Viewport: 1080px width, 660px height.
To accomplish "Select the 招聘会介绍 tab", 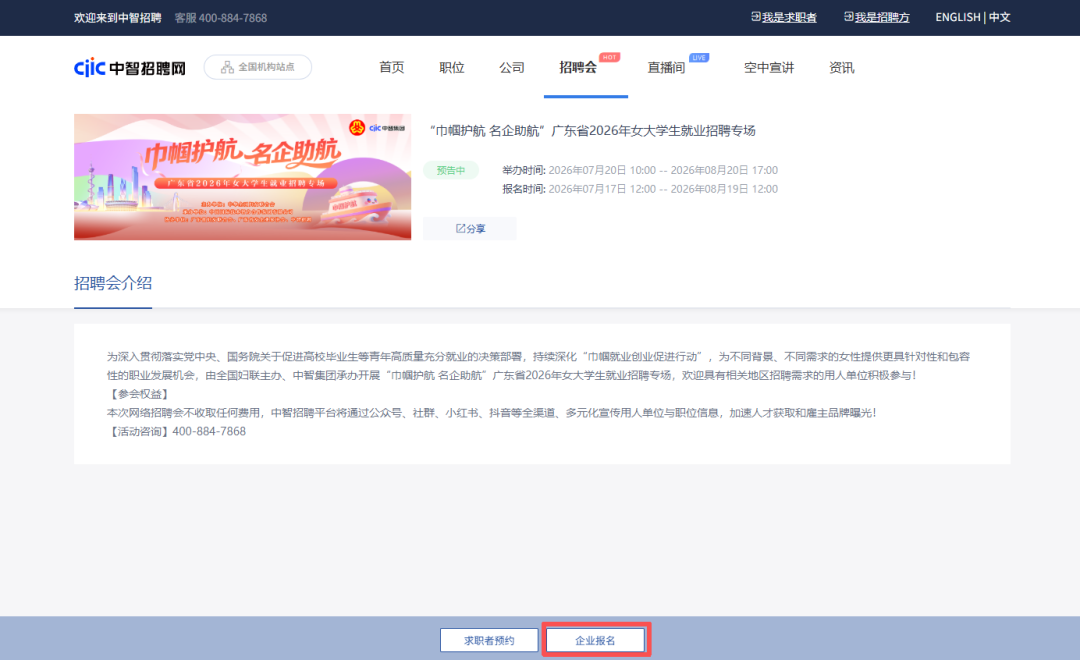I will (x=113, y=283).
